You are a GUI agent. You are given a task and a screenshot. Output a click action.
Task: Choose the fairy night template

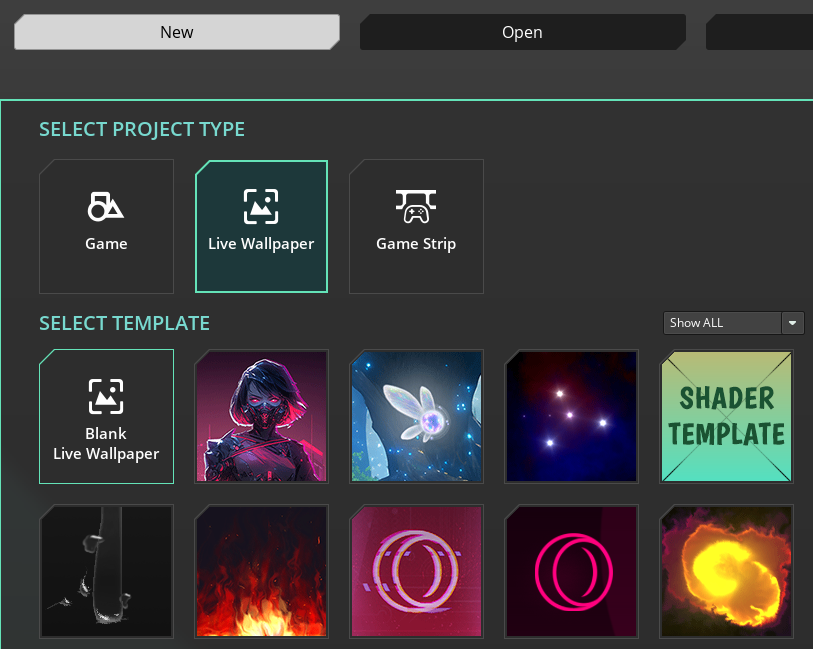click(x=416, y=416)
